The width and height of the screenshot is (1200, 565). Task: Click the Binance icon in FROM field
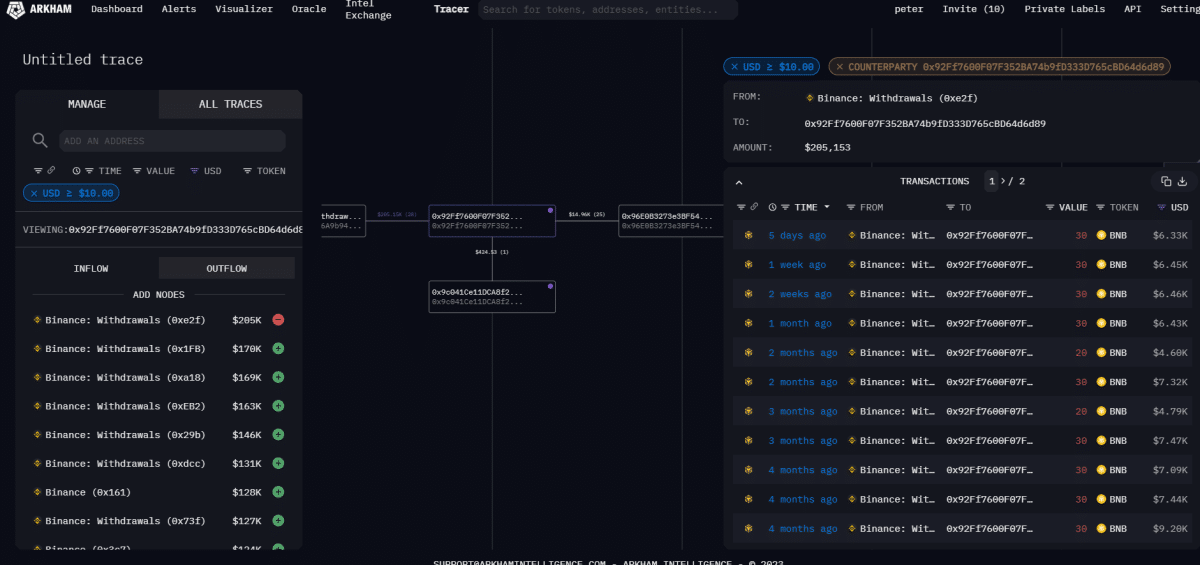810,98
